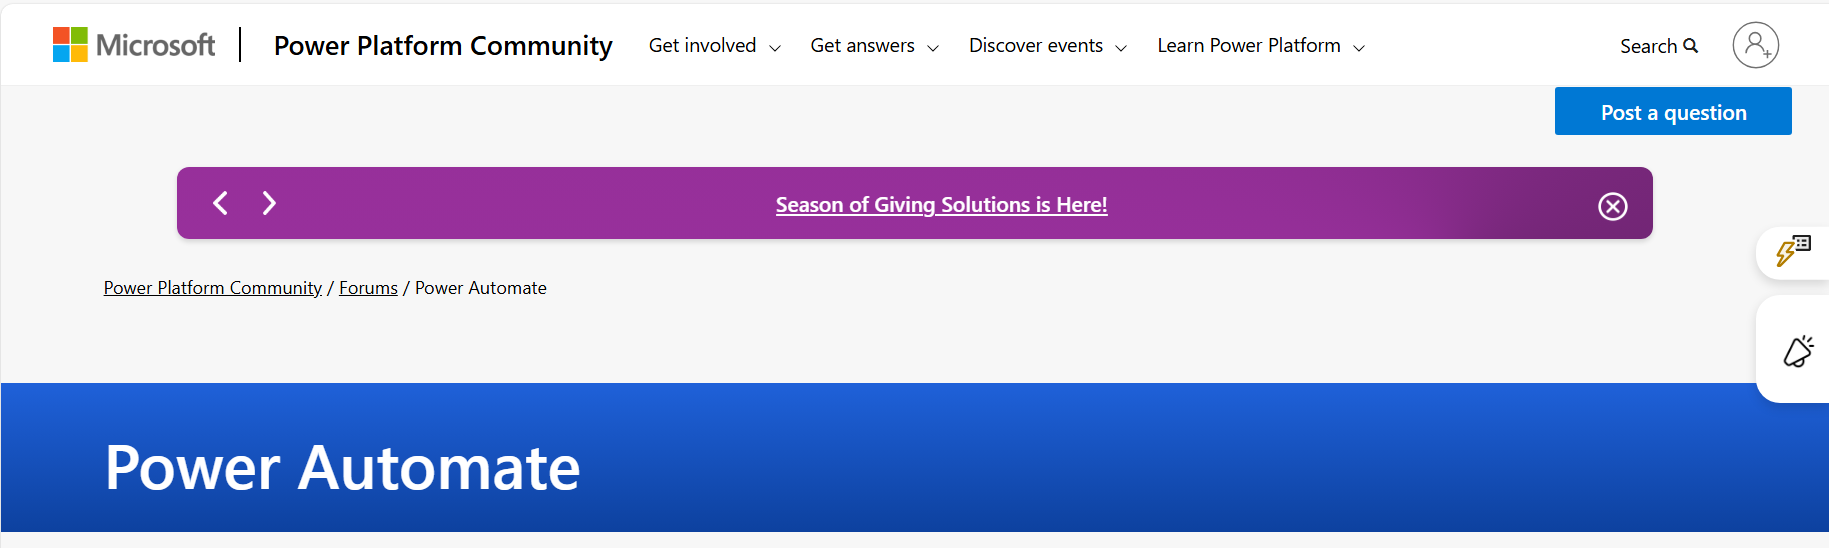
Task: Dismiss the purple announcement banner
Action: tap(1612, 206)
